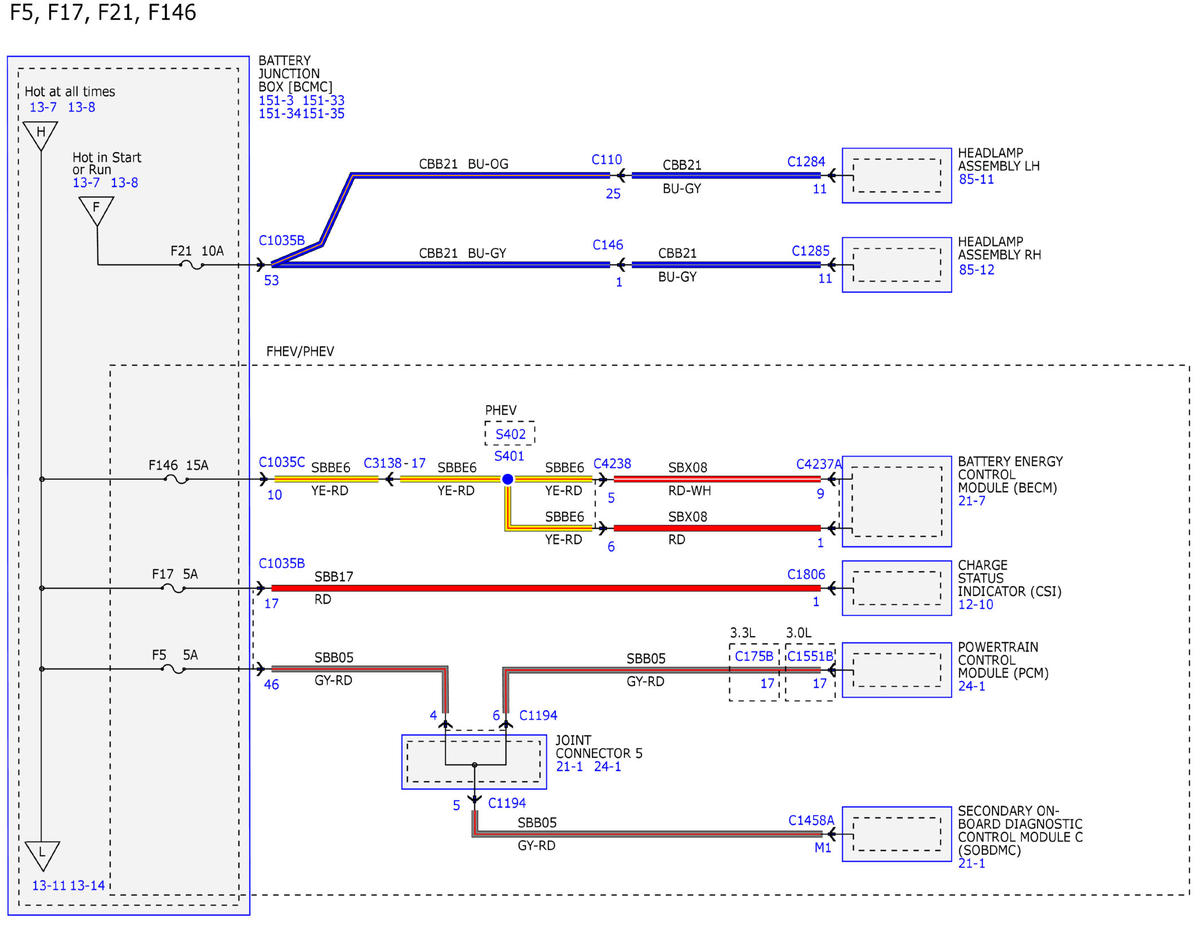This screenshot has width=1200, height=927.
Task: Click the F21 10A fuse symbol
Action: click(191, 266)
